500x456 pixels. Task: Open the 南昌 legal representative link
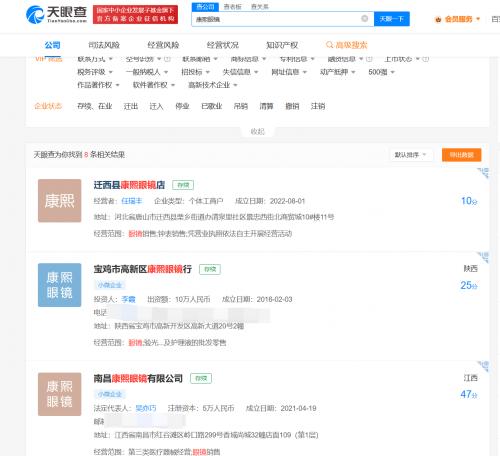tap(146, 408)
